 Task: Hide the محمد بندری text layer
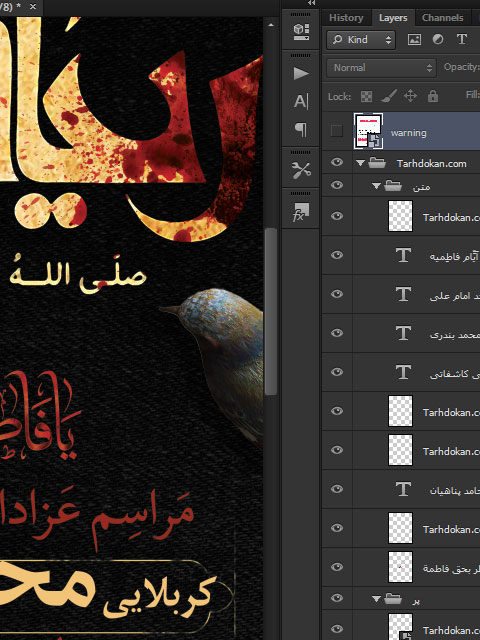click(x=337, y=333)
